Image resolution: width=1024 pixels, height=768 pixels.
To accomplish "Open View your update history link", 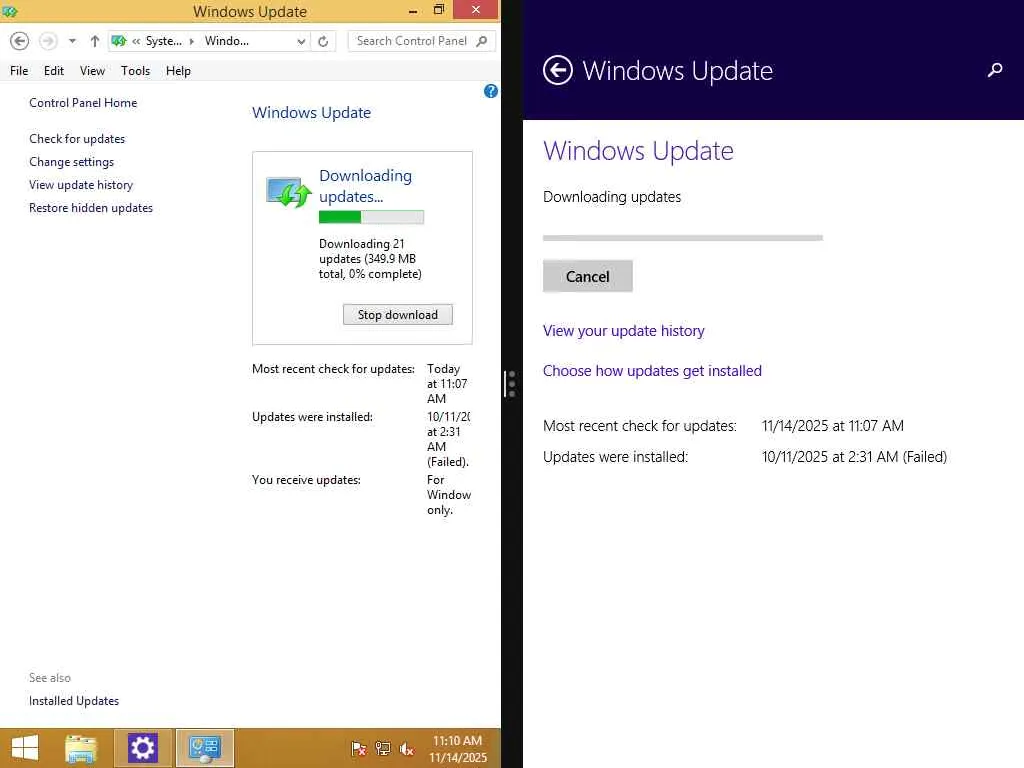I will tap(624, 331).
